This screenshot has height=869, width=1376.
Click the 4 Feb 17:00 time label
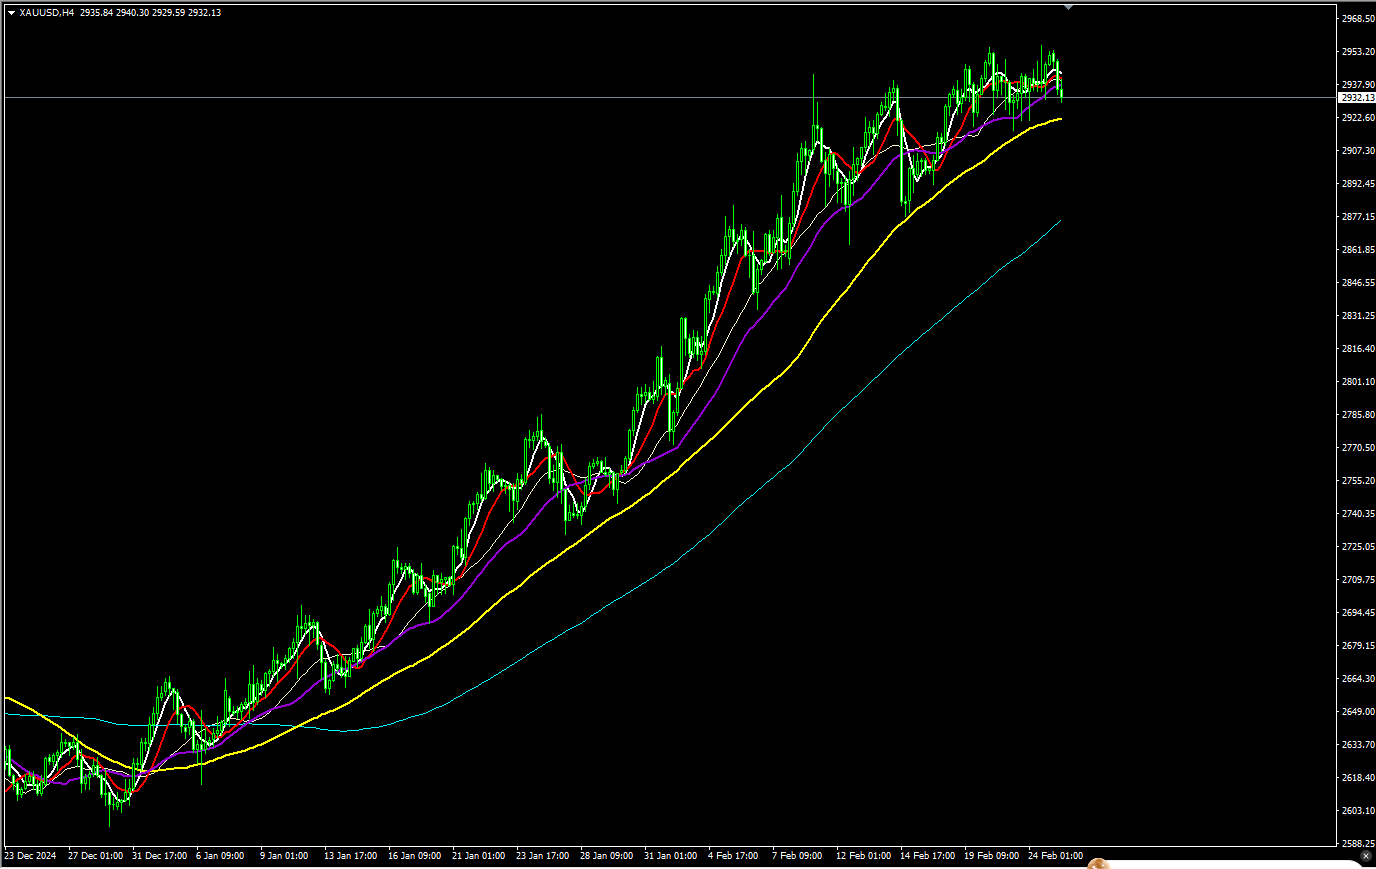tap(733, 856)
